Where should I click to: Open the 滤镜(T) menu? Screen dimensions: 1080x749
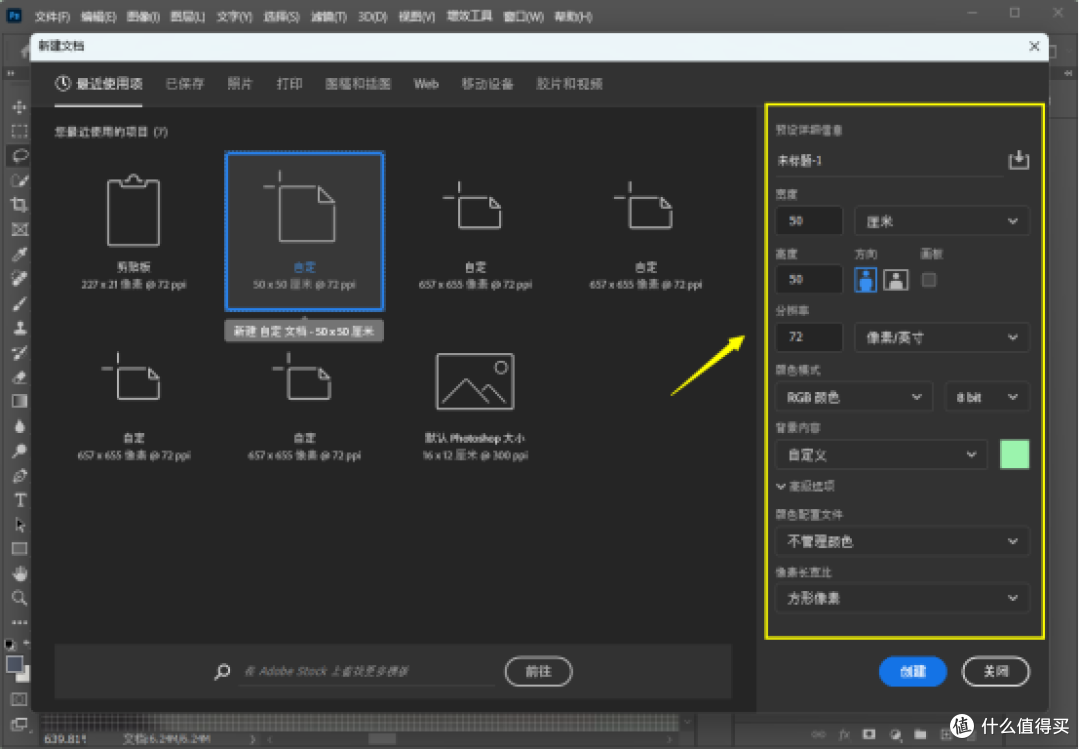pyautogui.click(x=329, y=17)
